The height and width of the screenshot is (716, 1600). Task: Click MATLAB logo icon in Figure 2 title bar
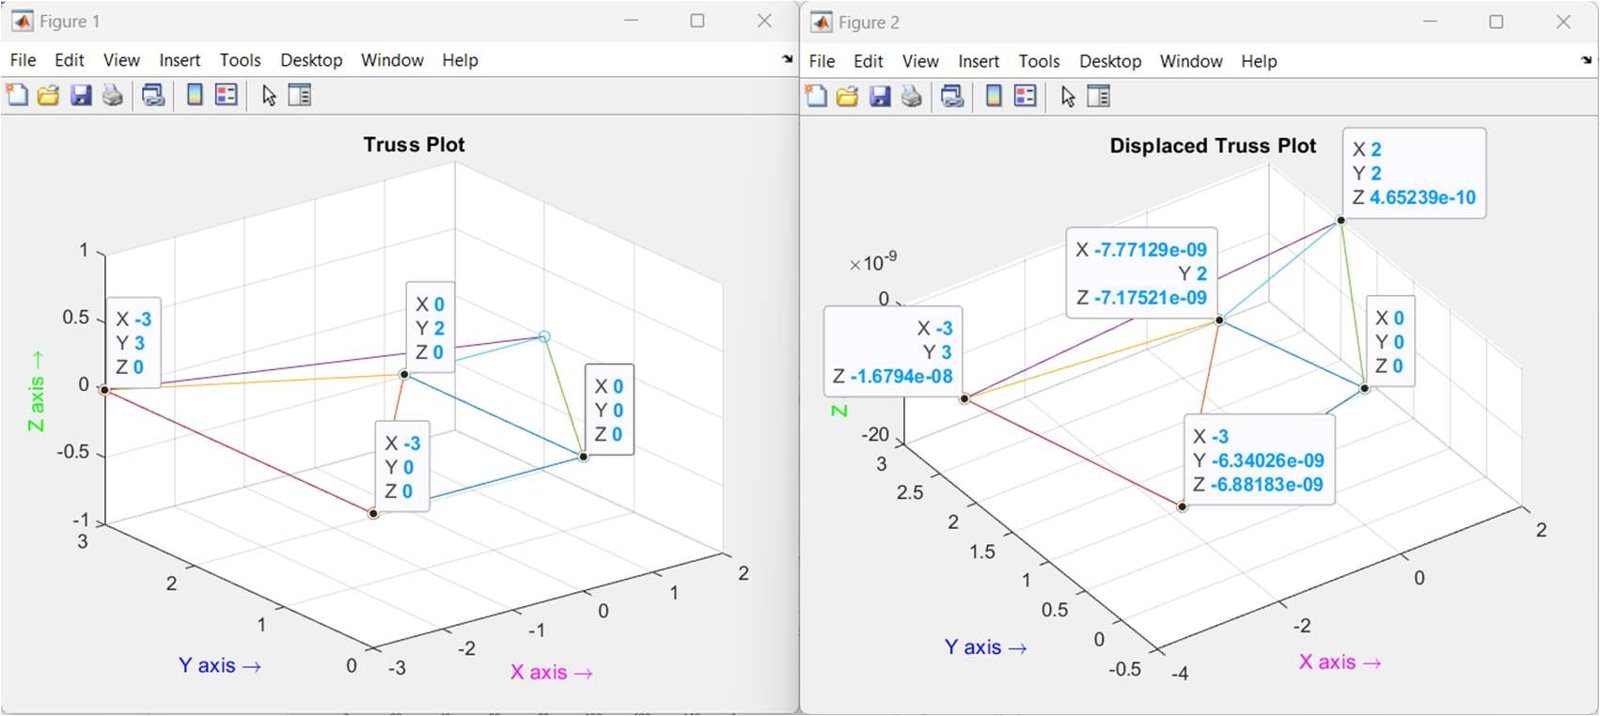[821, 22]
